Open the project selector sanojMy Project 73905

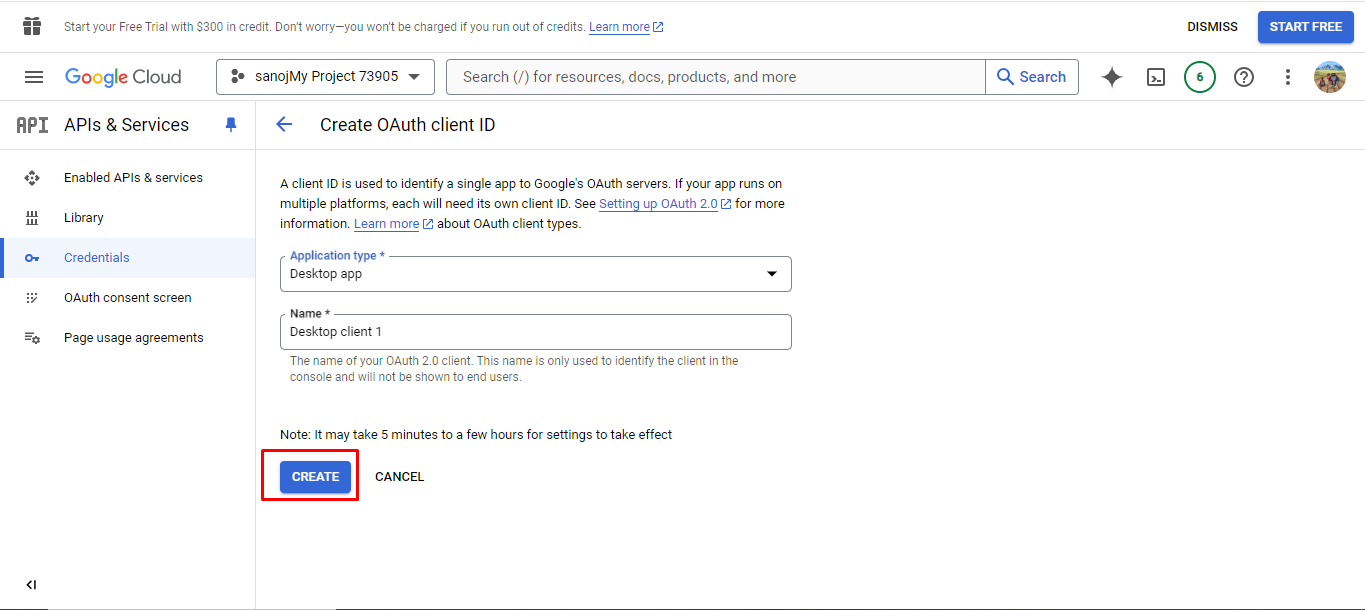(325, 77)
